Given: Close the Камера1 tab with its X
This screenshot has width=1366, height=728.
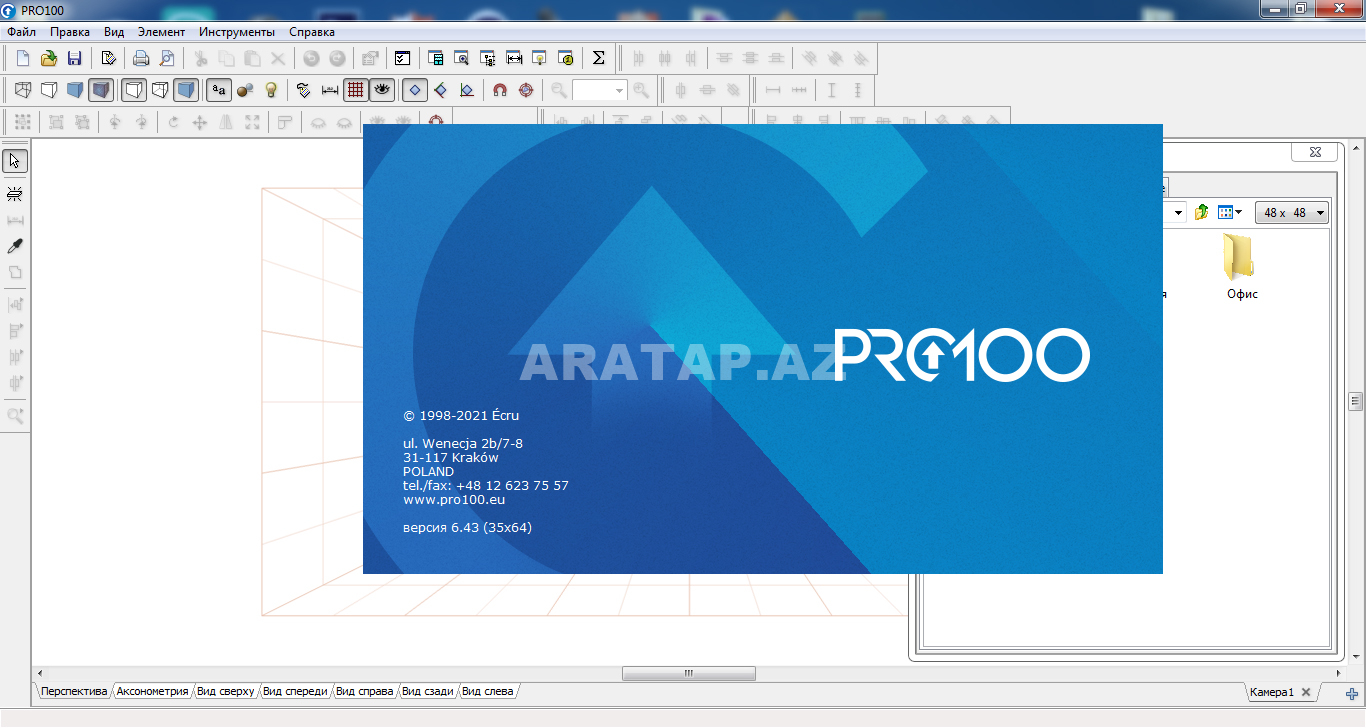Looking at the screenshot, I should [1306, 692].
